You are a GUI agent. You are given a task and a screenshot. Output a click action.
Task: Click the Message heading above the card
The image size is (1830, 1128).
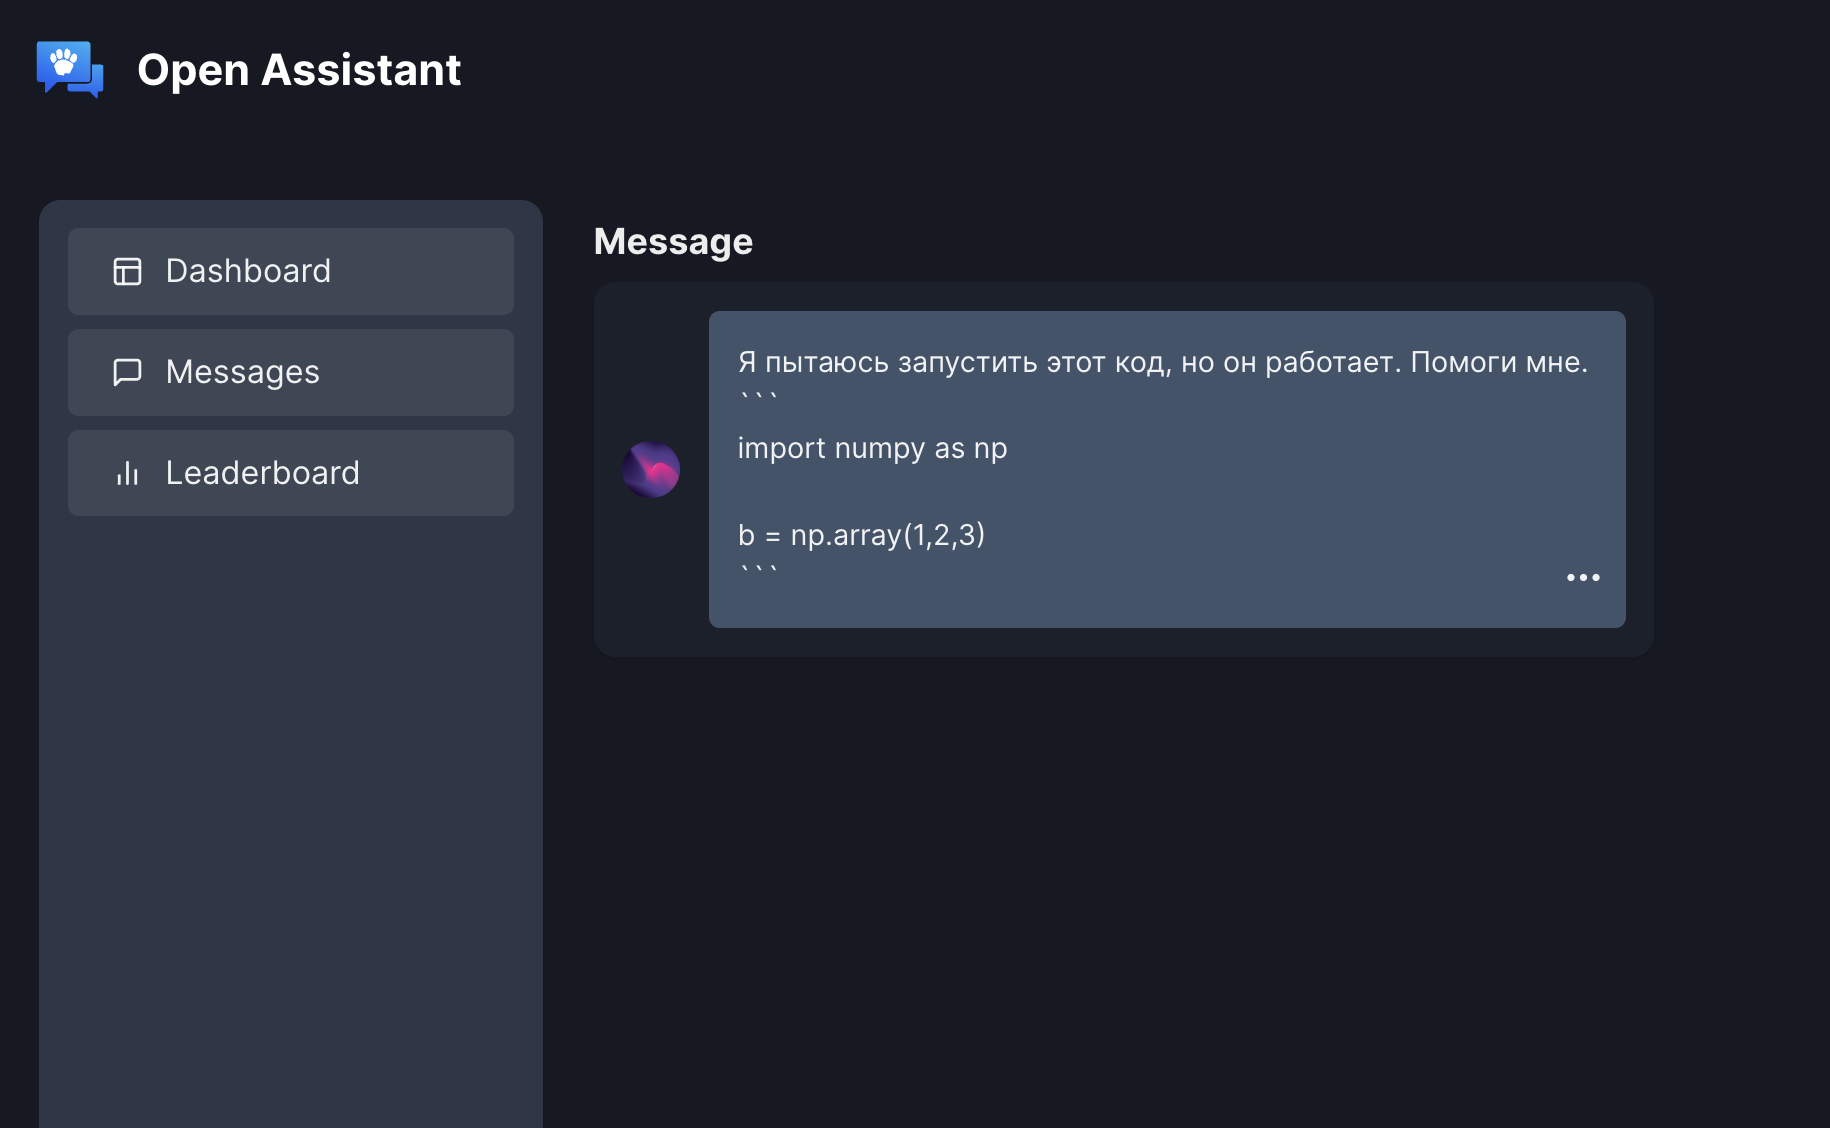click(x=673, y=241)
